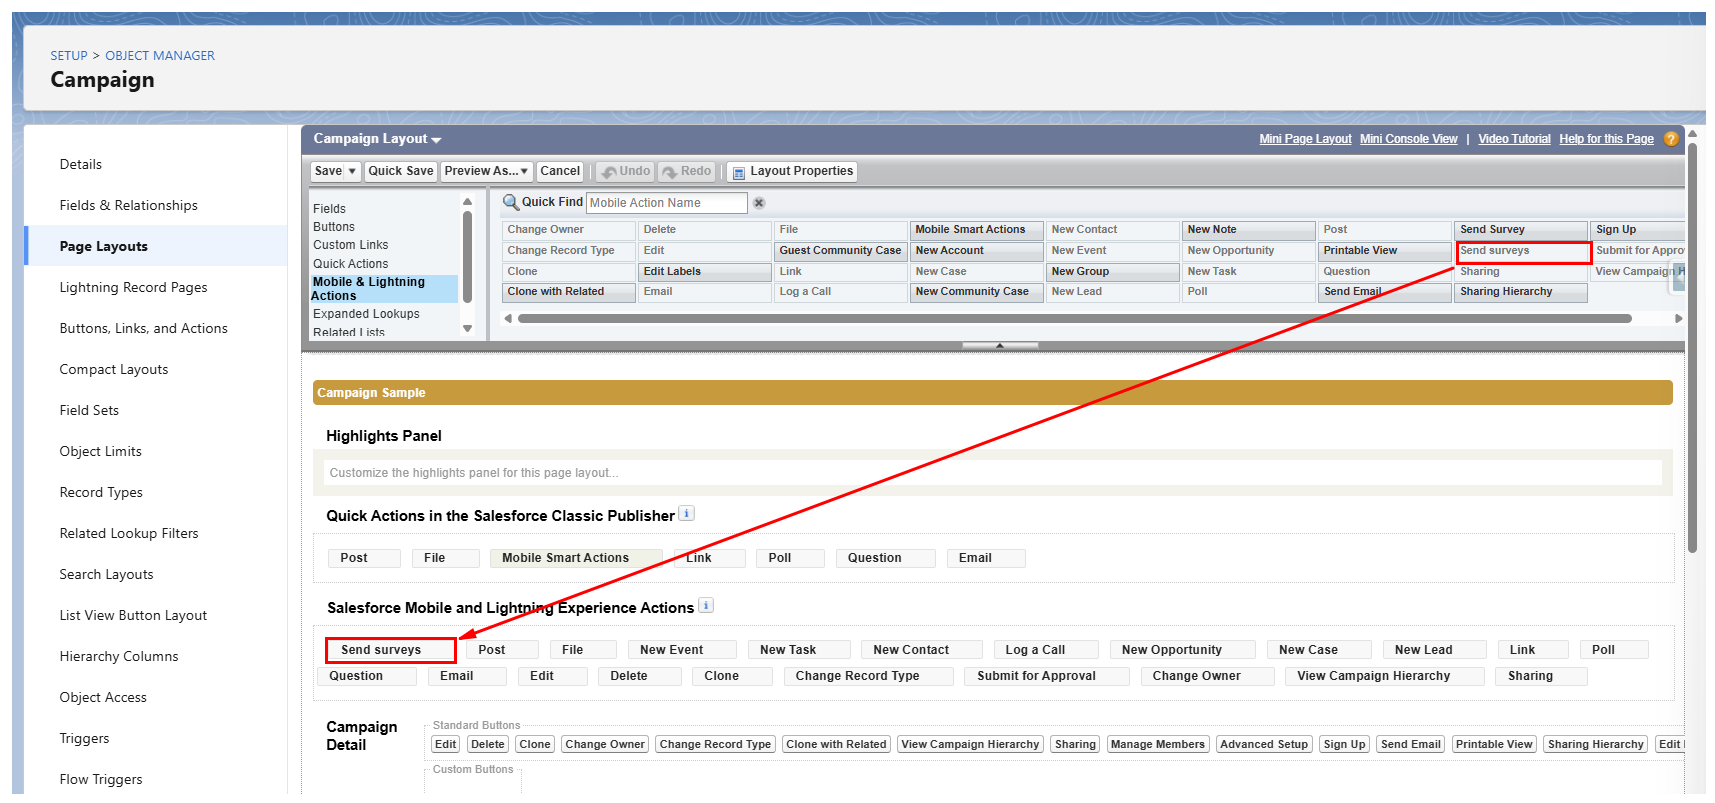This screenshot has width=1715, height=803.
Task: Clear the Quick Find search box
Action: click(x=759, y=203)
